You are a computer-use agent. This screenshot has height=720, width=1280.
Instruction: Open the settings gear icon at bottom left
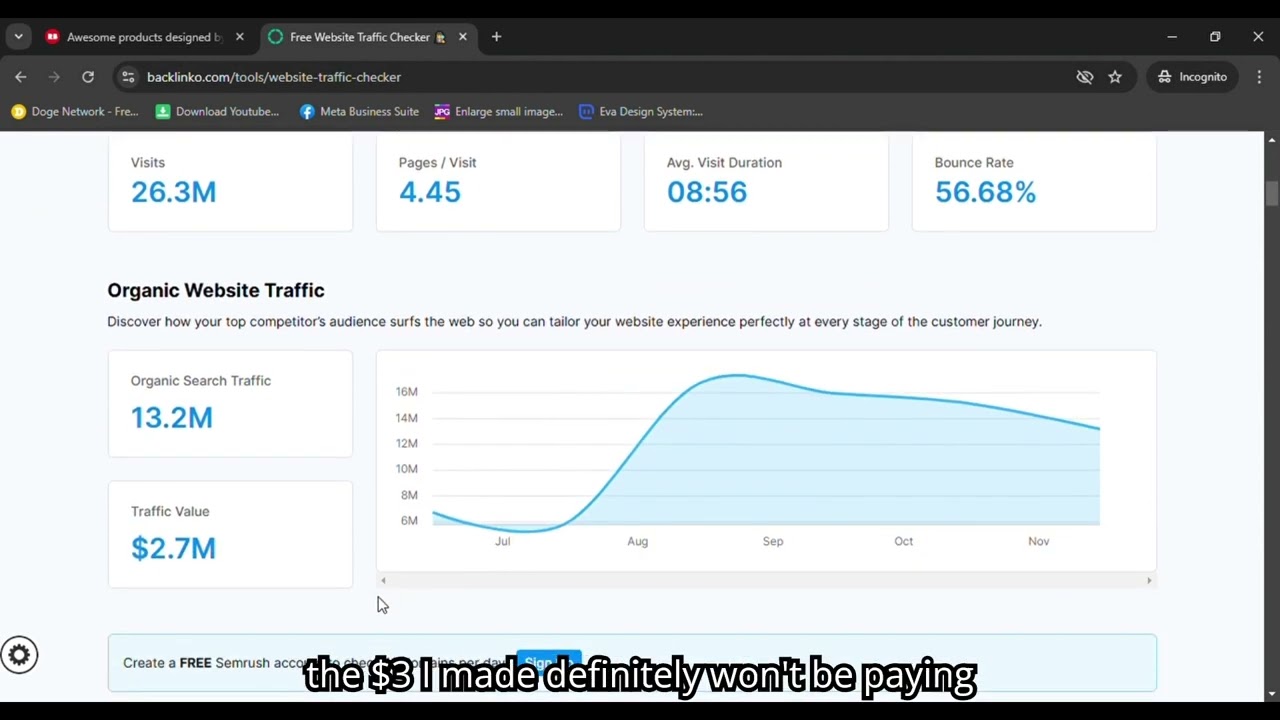coord(19,655)
